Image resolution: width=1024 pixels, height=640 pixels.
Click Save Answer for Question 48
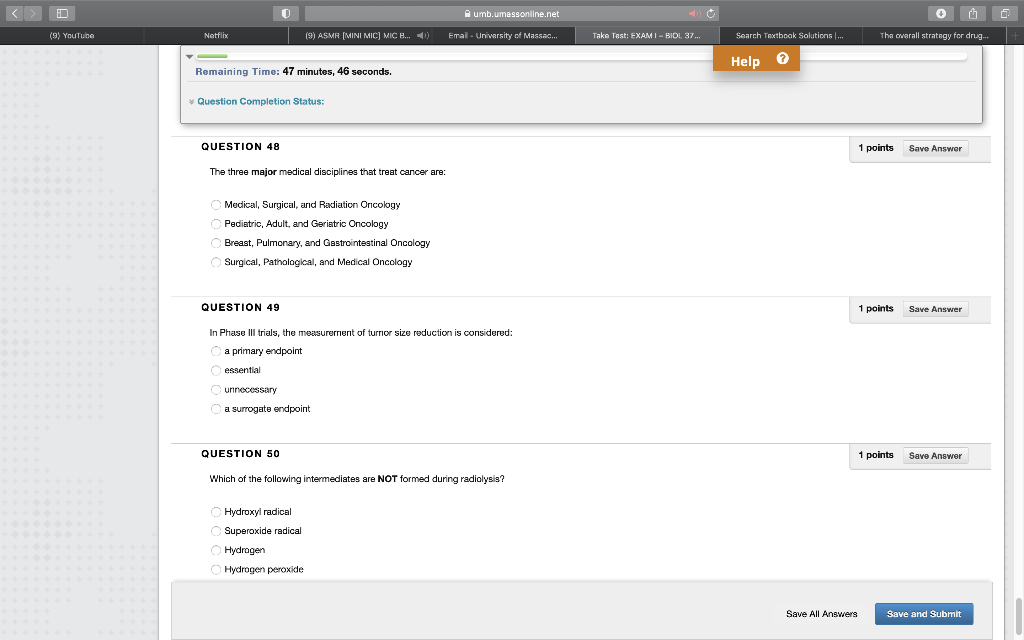(934, 147)
